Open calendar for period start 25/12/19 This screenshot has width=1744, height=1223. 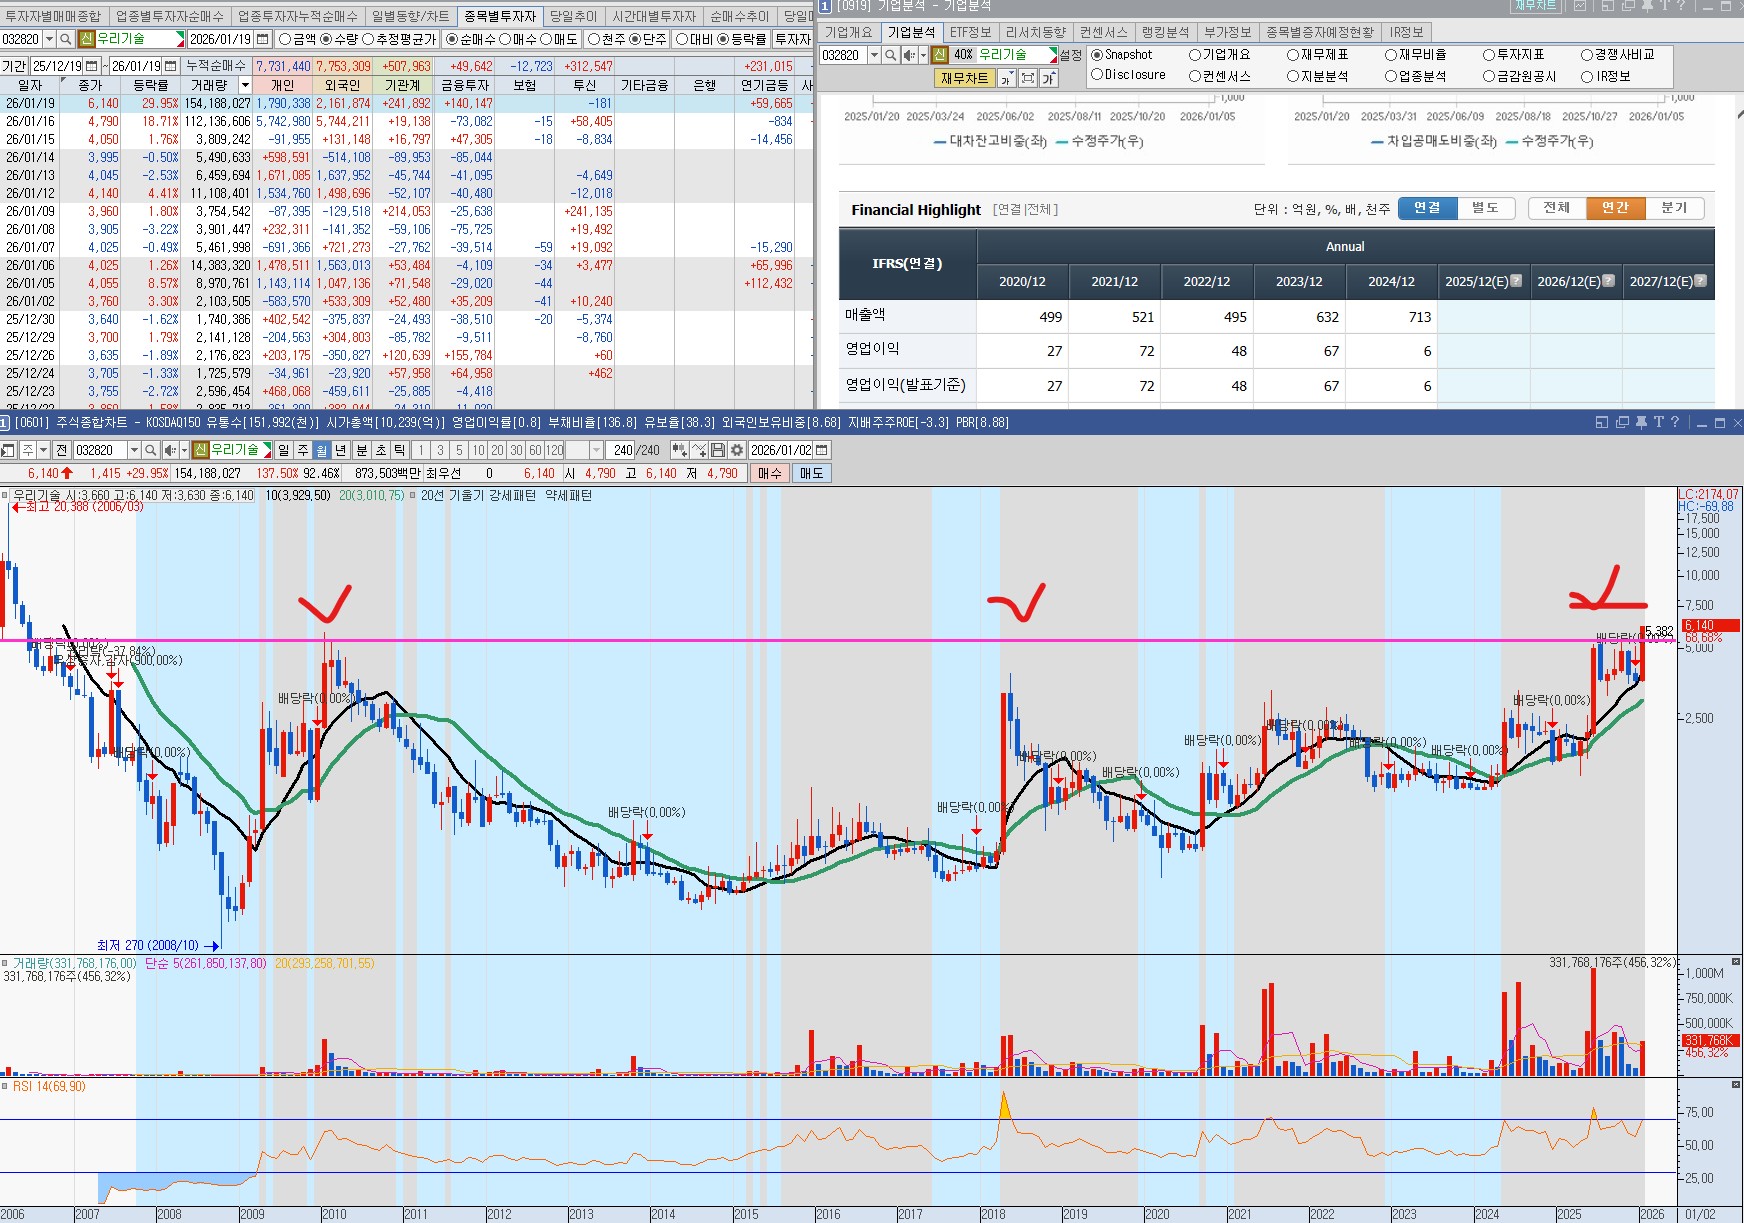tap(91, 66)
